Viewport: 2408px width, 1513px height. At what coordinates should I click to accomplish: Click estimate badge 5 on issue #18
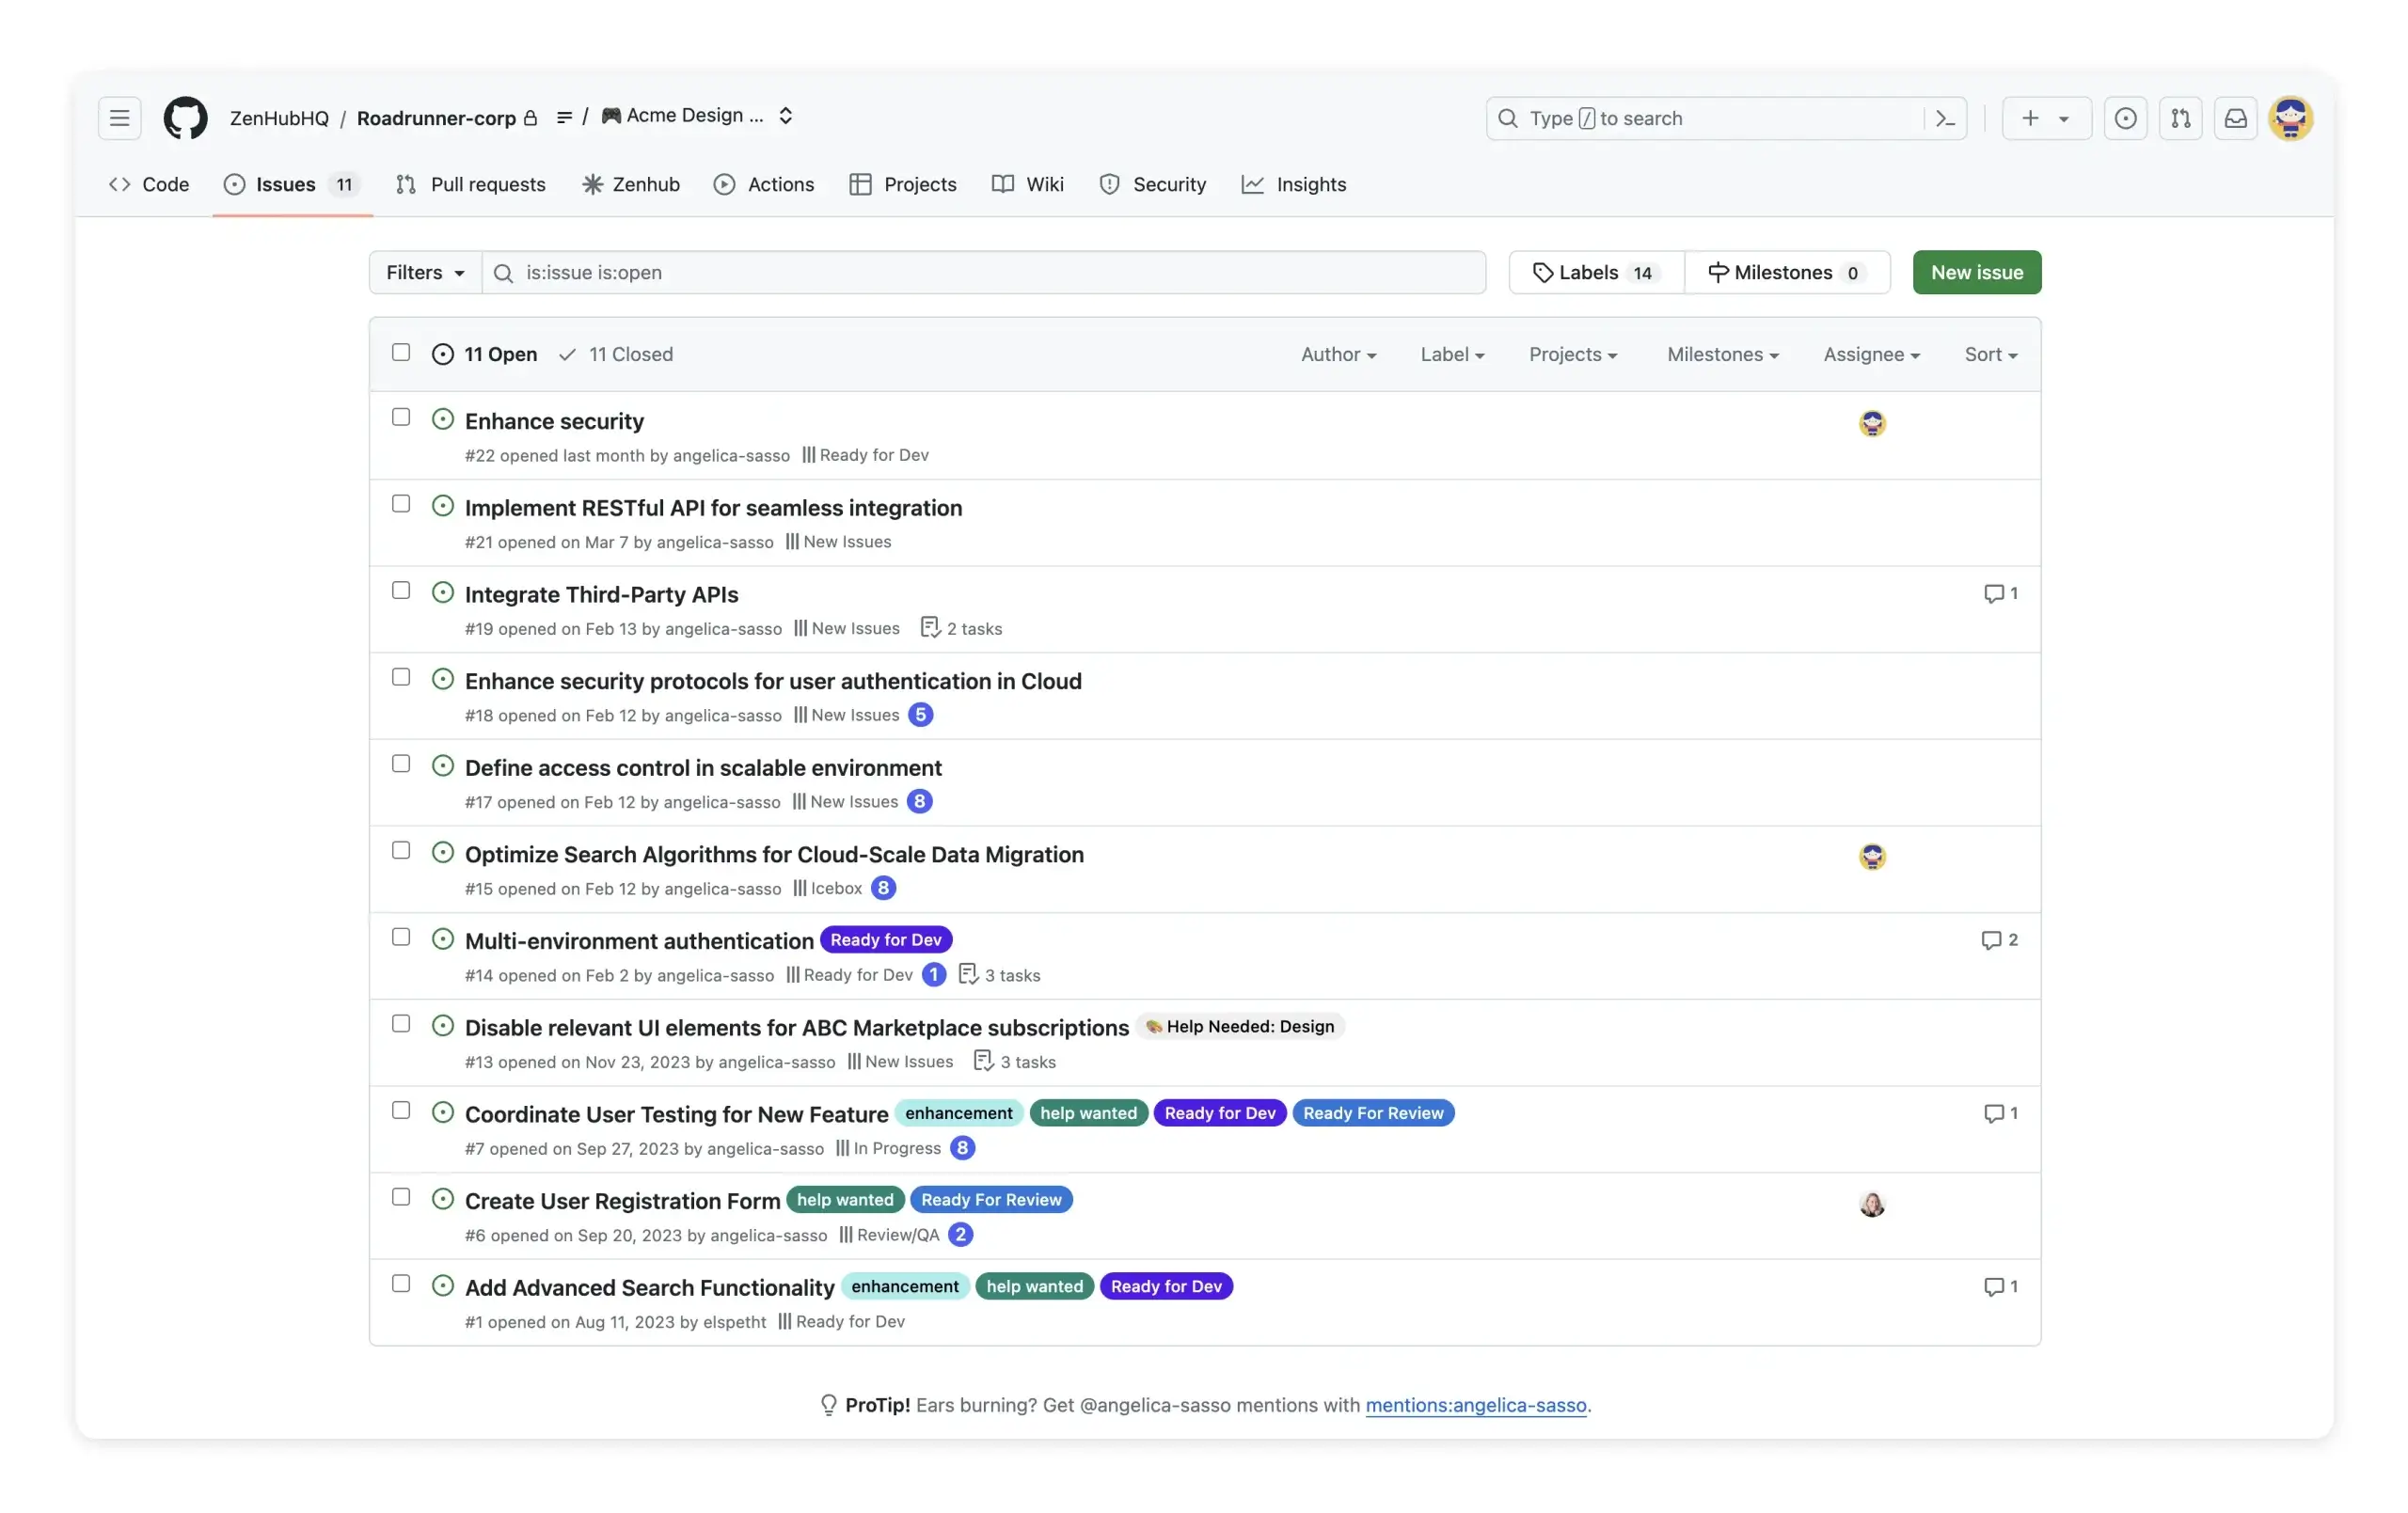[x=920, y=715]
